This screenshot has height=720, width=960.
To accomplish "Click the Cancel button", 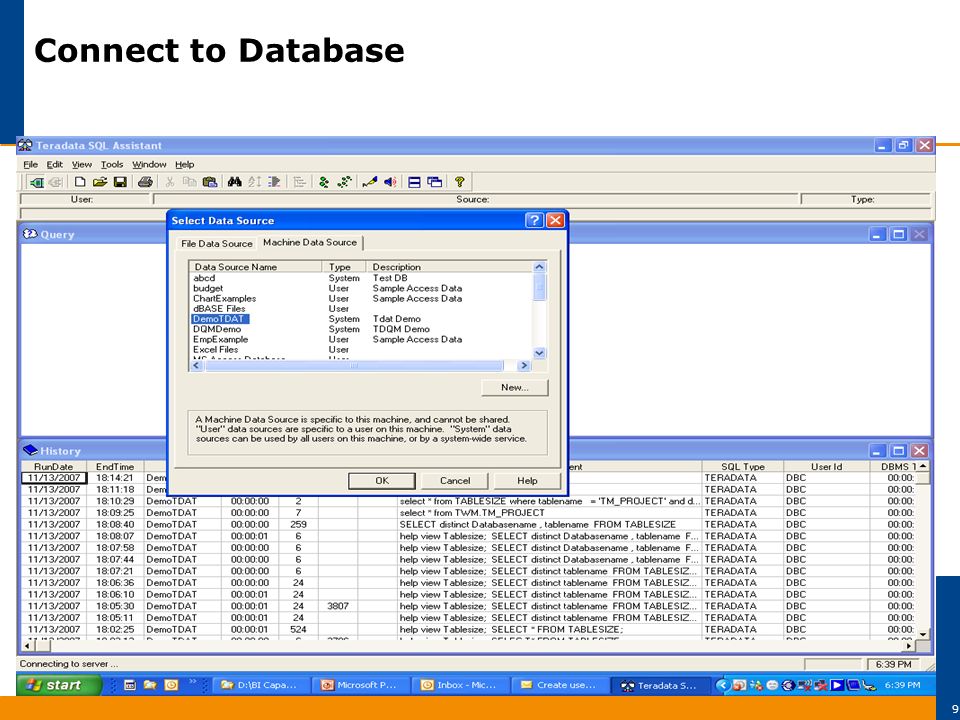I will [x=455, y=481].
